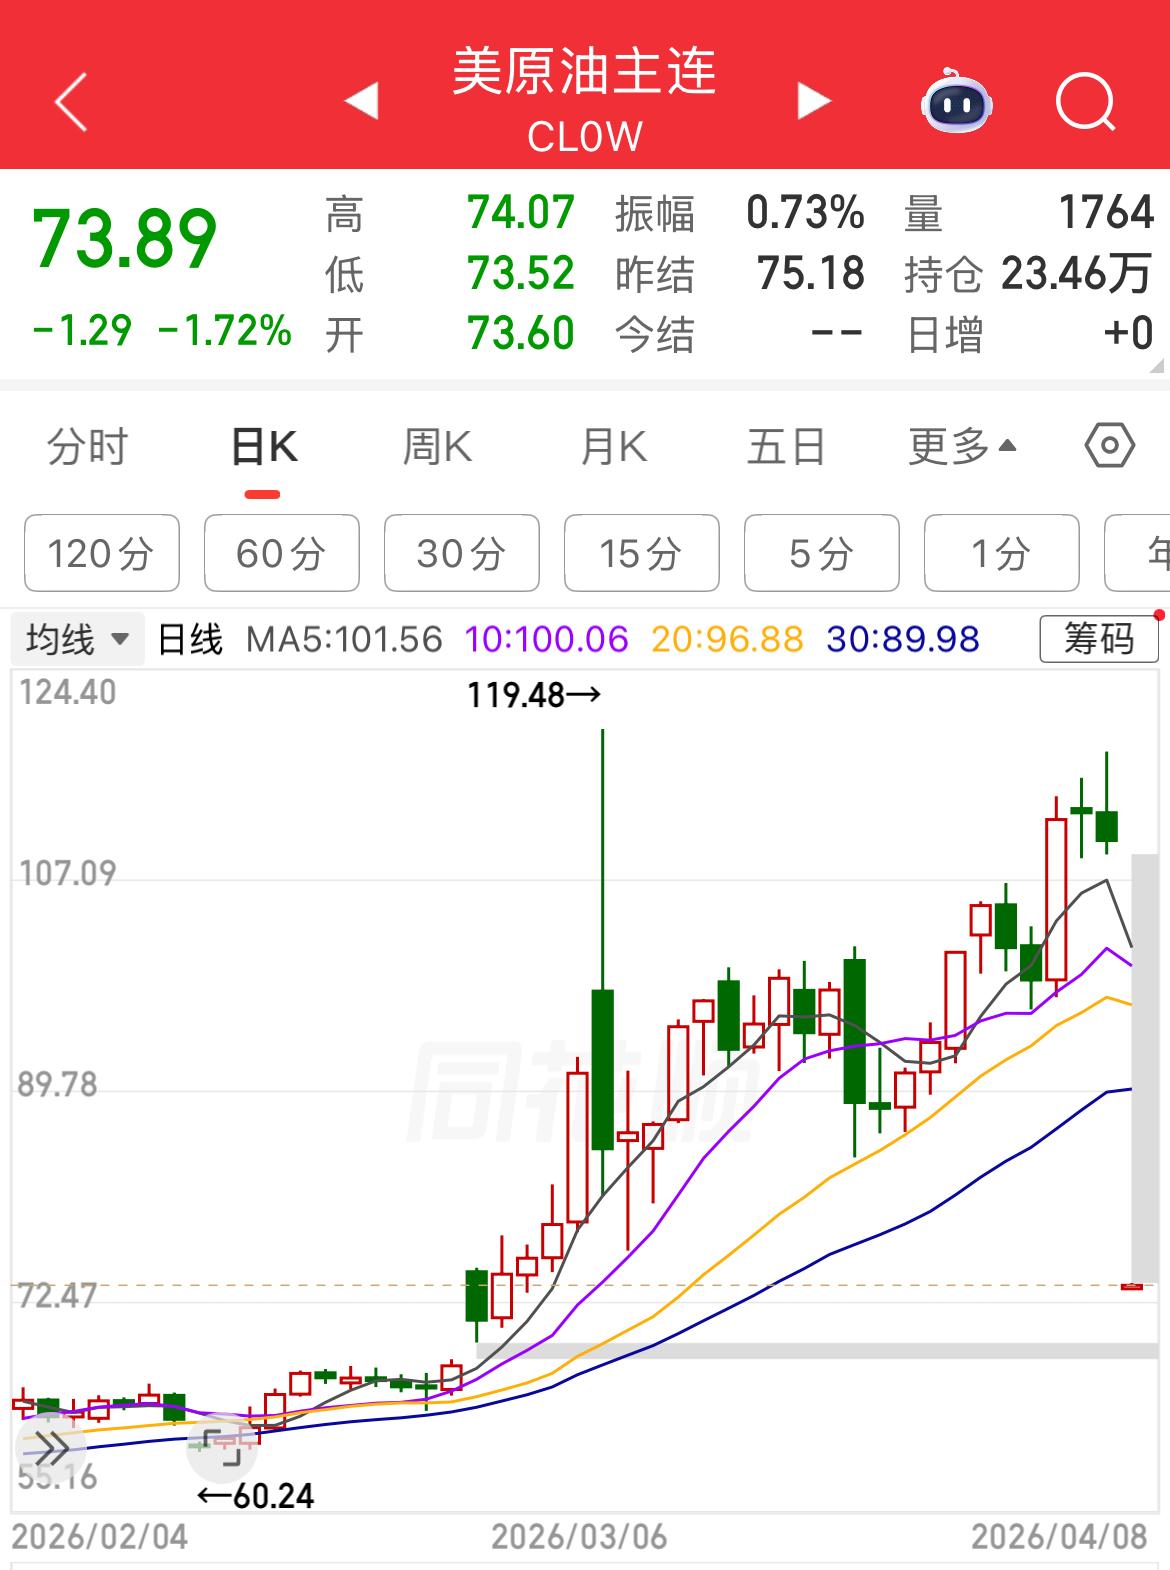Choose the 1分 period button

(x=1001, y=553)
